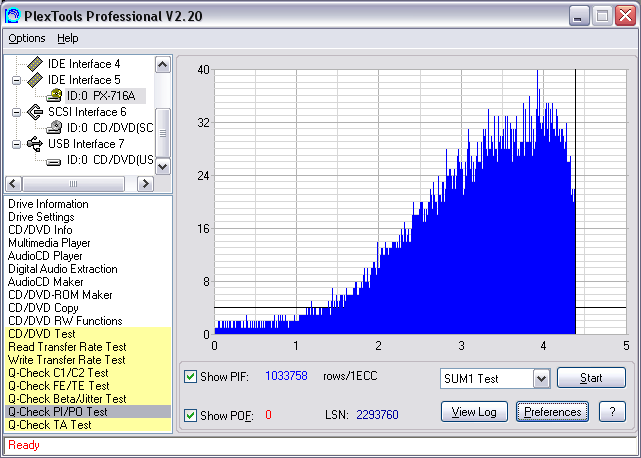The image size is (641, 458).
Task: Close the PlexTools window
Action: (x=626, y=16)
